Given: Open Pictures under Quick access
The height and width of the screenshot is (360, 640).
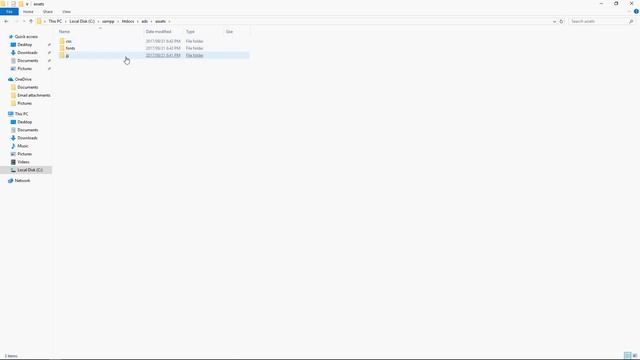Looking at the screenshot, I should coord(24,69).
